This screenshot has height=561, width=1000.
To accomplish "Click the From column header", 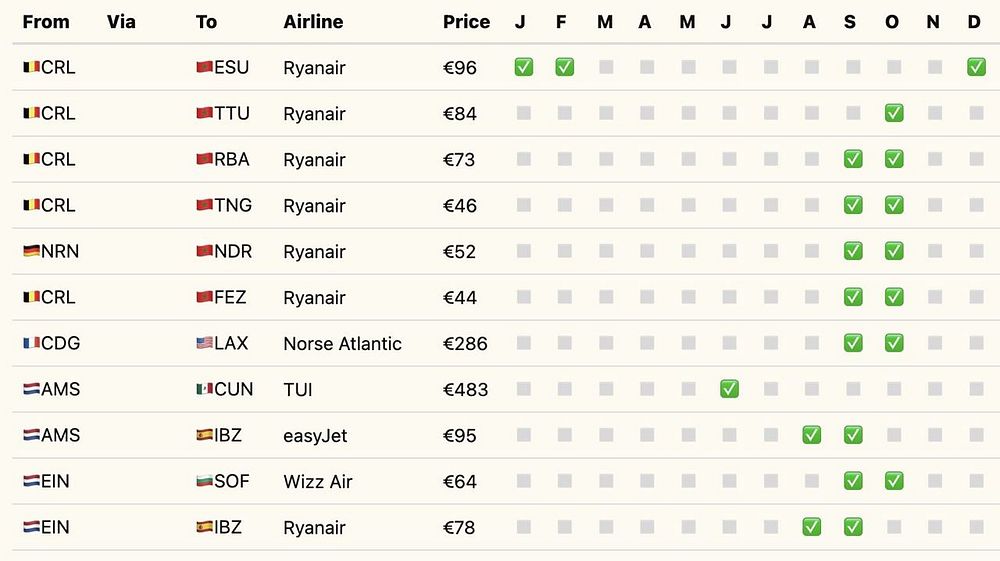I will coord(46,22).
